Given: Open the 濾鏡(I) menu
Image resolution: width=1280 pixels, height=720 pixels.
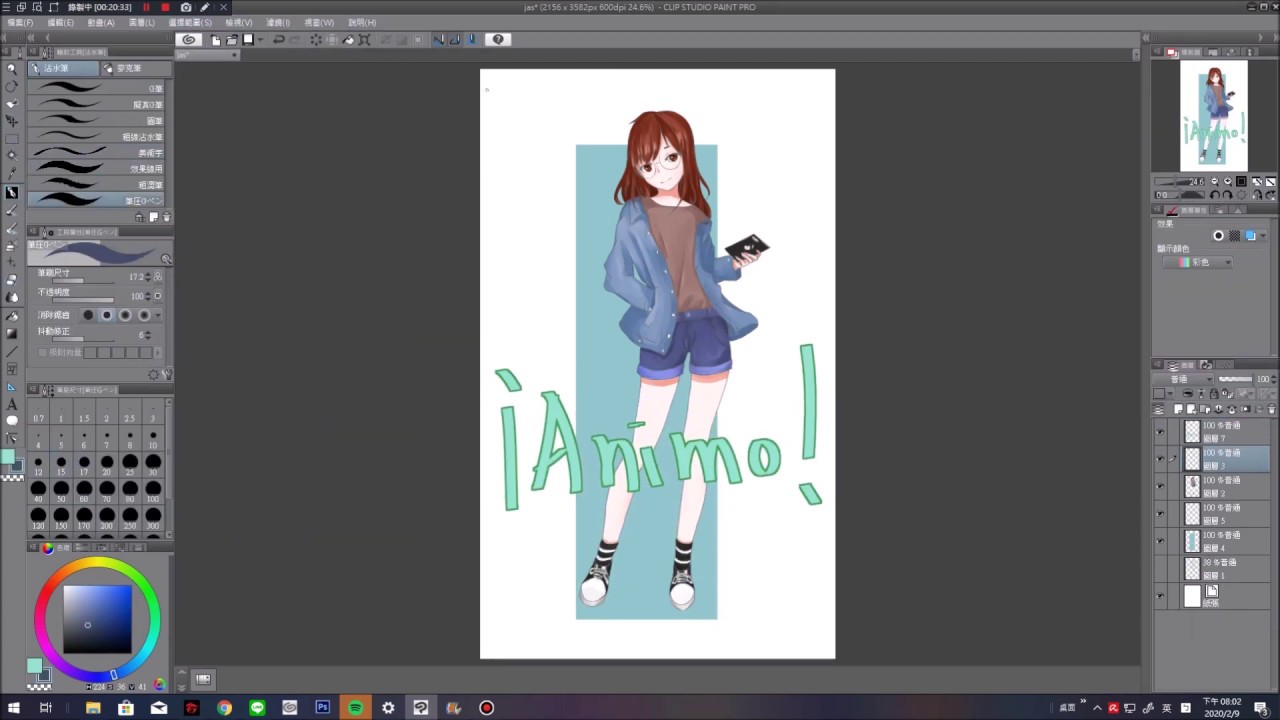Looking at the screenshot, I should pos(276,22).
